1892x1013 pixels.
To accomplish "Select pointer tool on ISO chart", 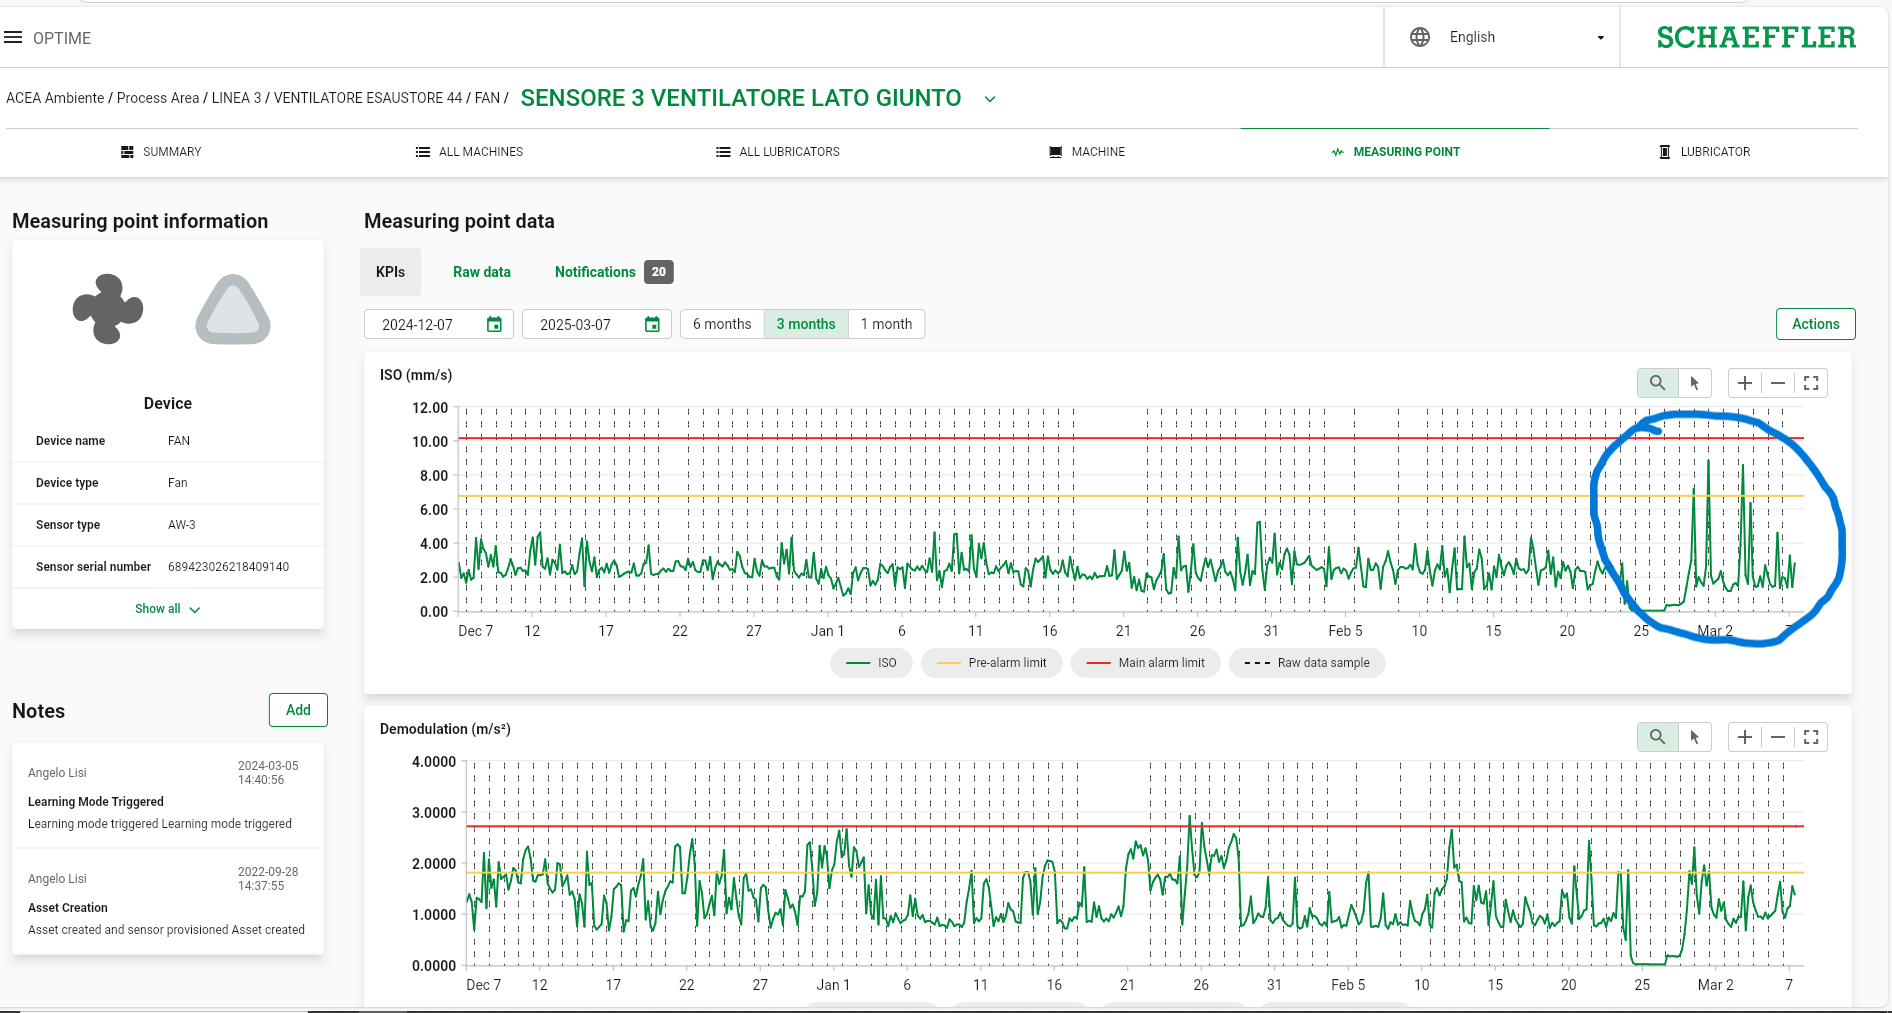I will pos(1694,383).
